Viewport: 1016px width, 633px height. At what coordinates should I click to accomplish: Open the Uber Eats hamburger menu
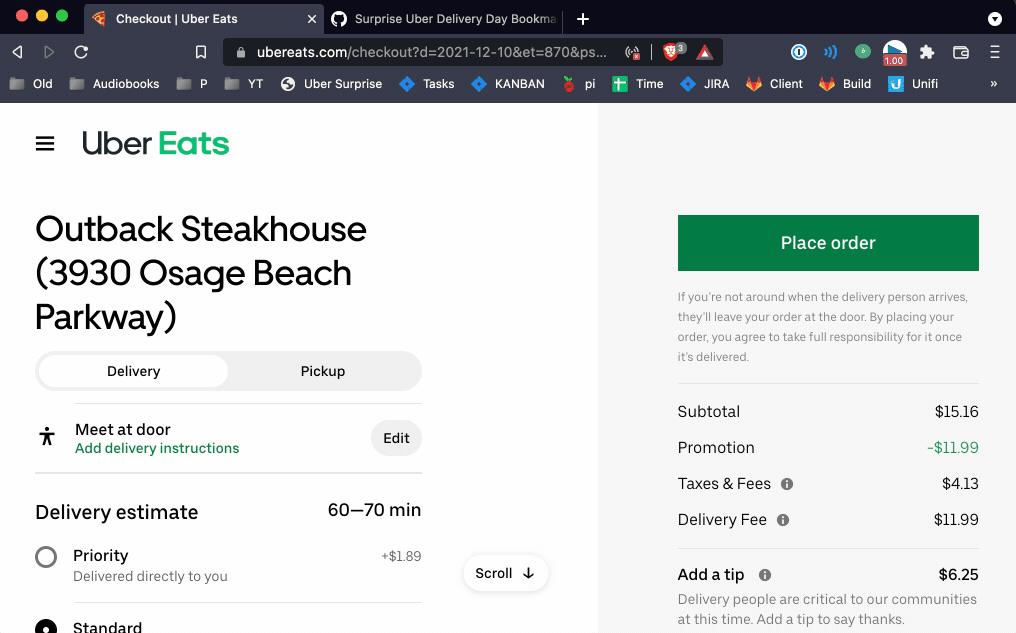[x=45, y=144]
